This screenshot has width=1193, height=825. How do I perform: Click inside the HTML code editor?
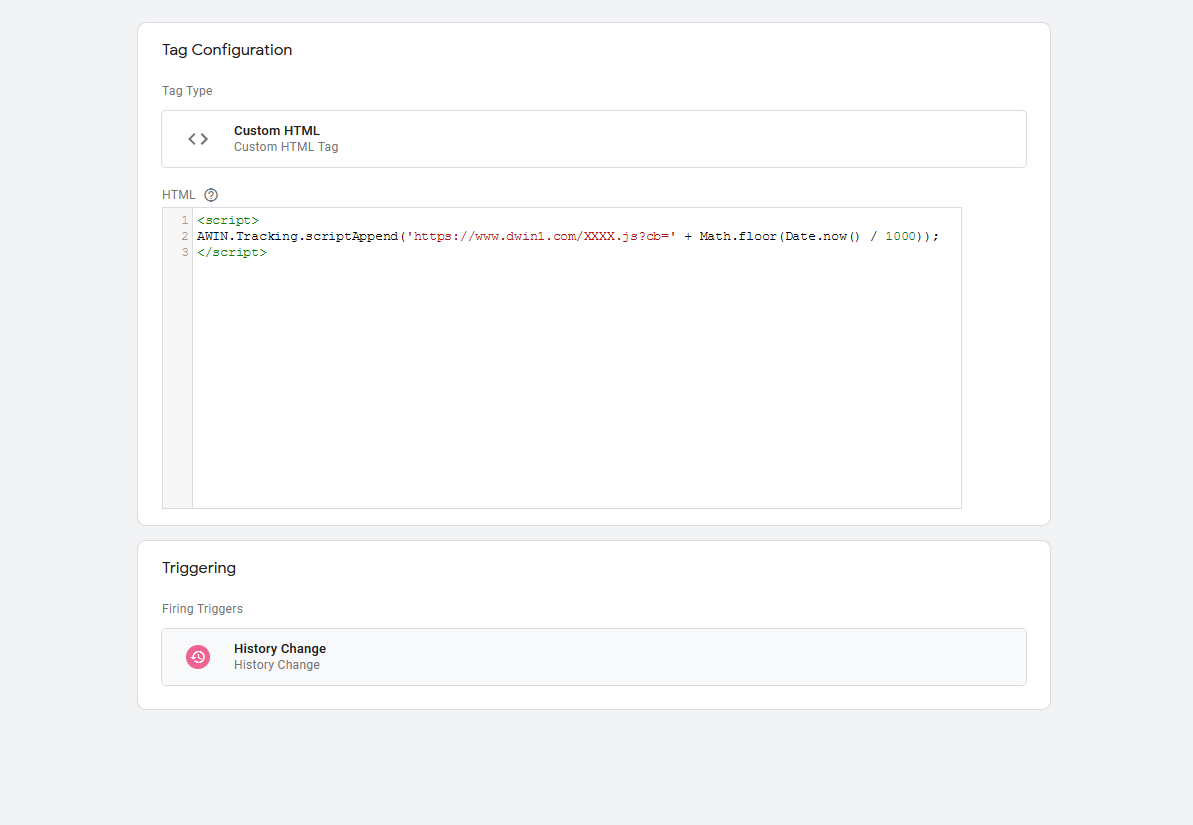562,358
